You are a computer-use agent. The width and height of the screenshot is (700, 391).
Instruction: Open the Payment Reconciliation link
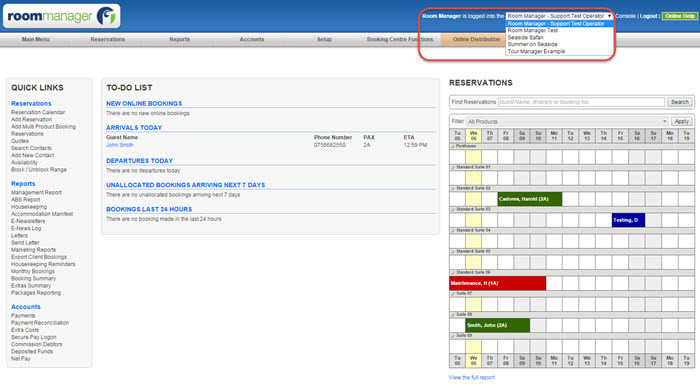pos(40,323)
